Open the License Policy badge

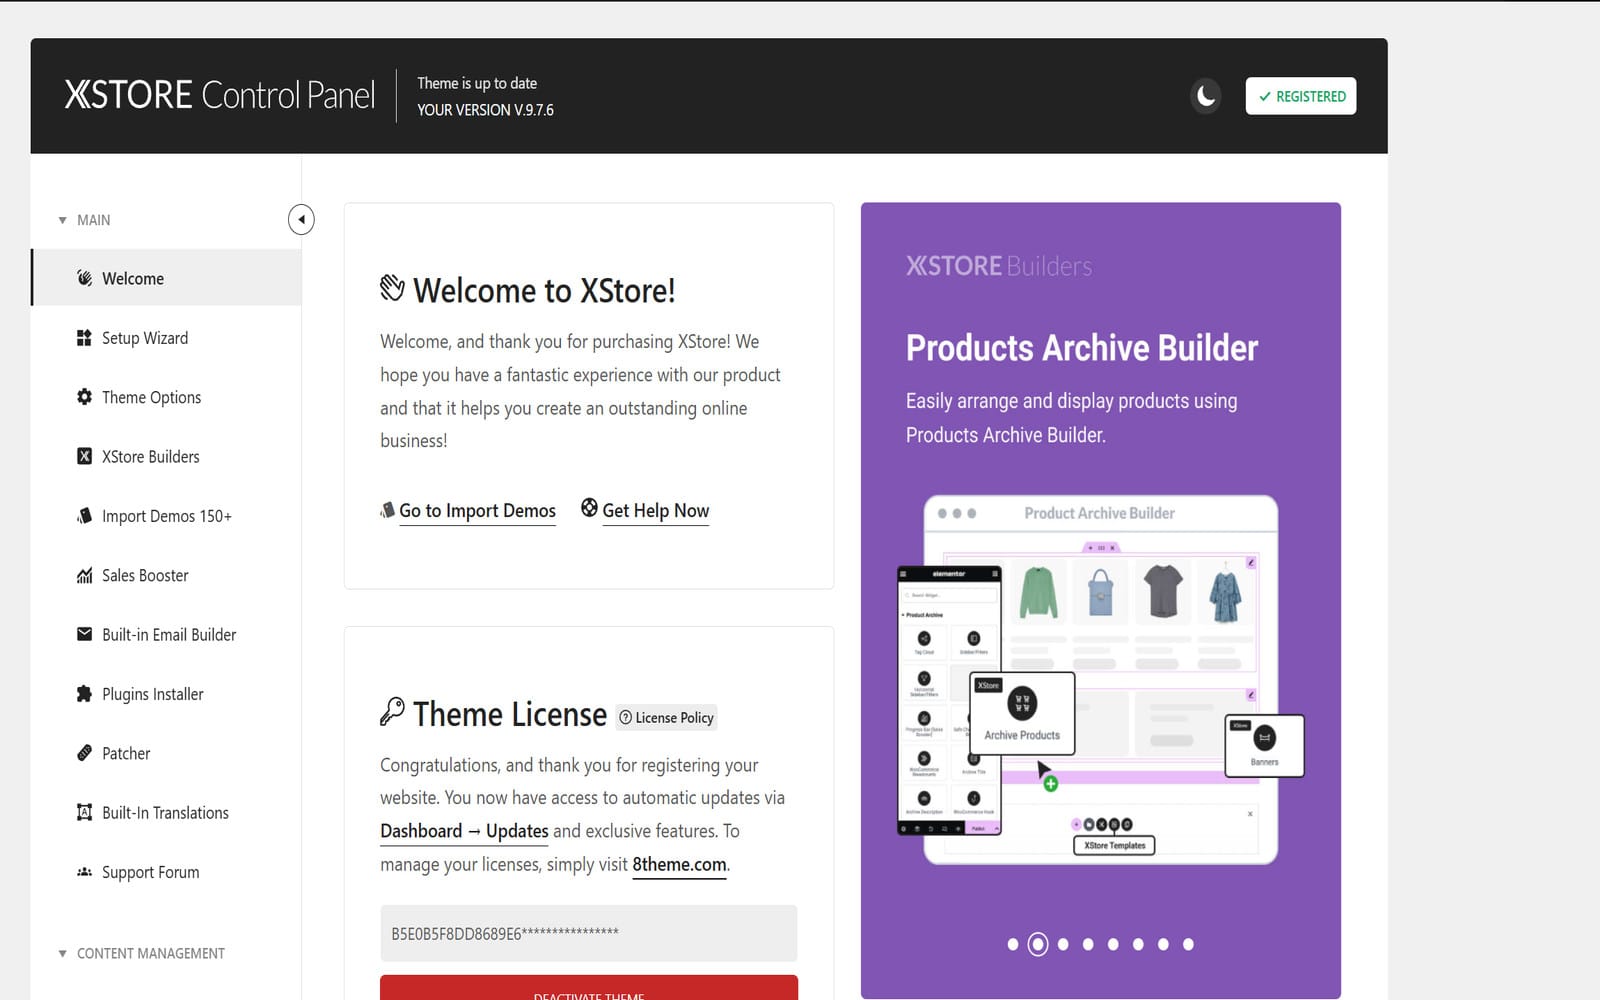coord(666,717)
